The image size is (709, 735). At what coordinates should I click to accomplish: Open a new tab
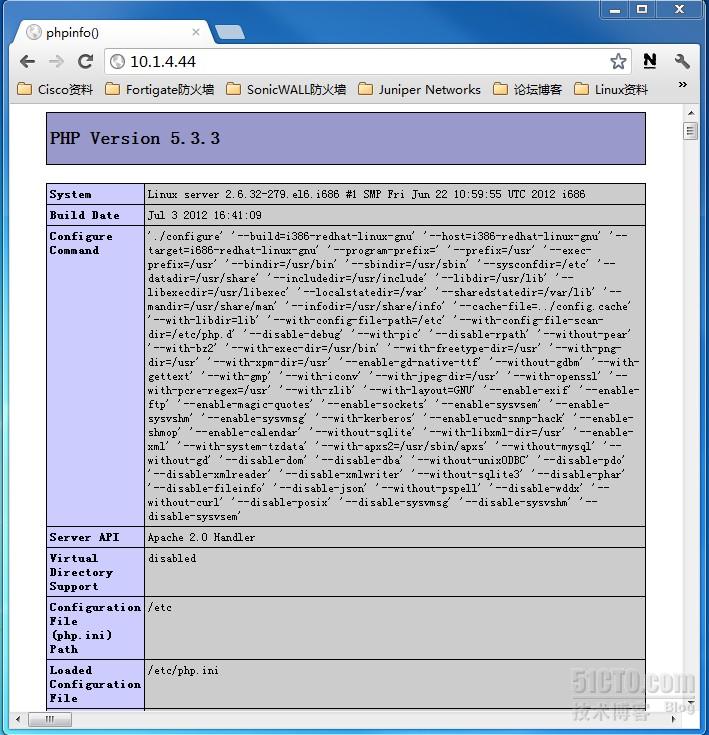(230, 32)
